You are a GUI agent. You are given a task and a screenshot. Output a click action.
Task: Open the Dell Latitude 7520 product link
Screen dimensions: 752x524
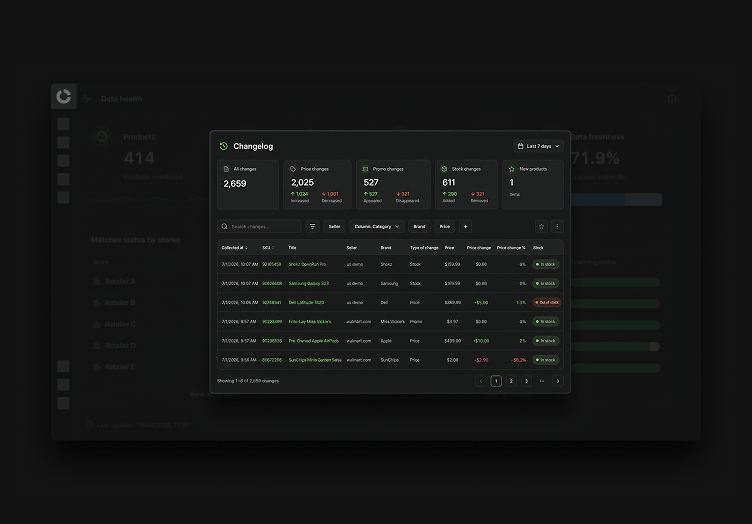click(306, 303)
